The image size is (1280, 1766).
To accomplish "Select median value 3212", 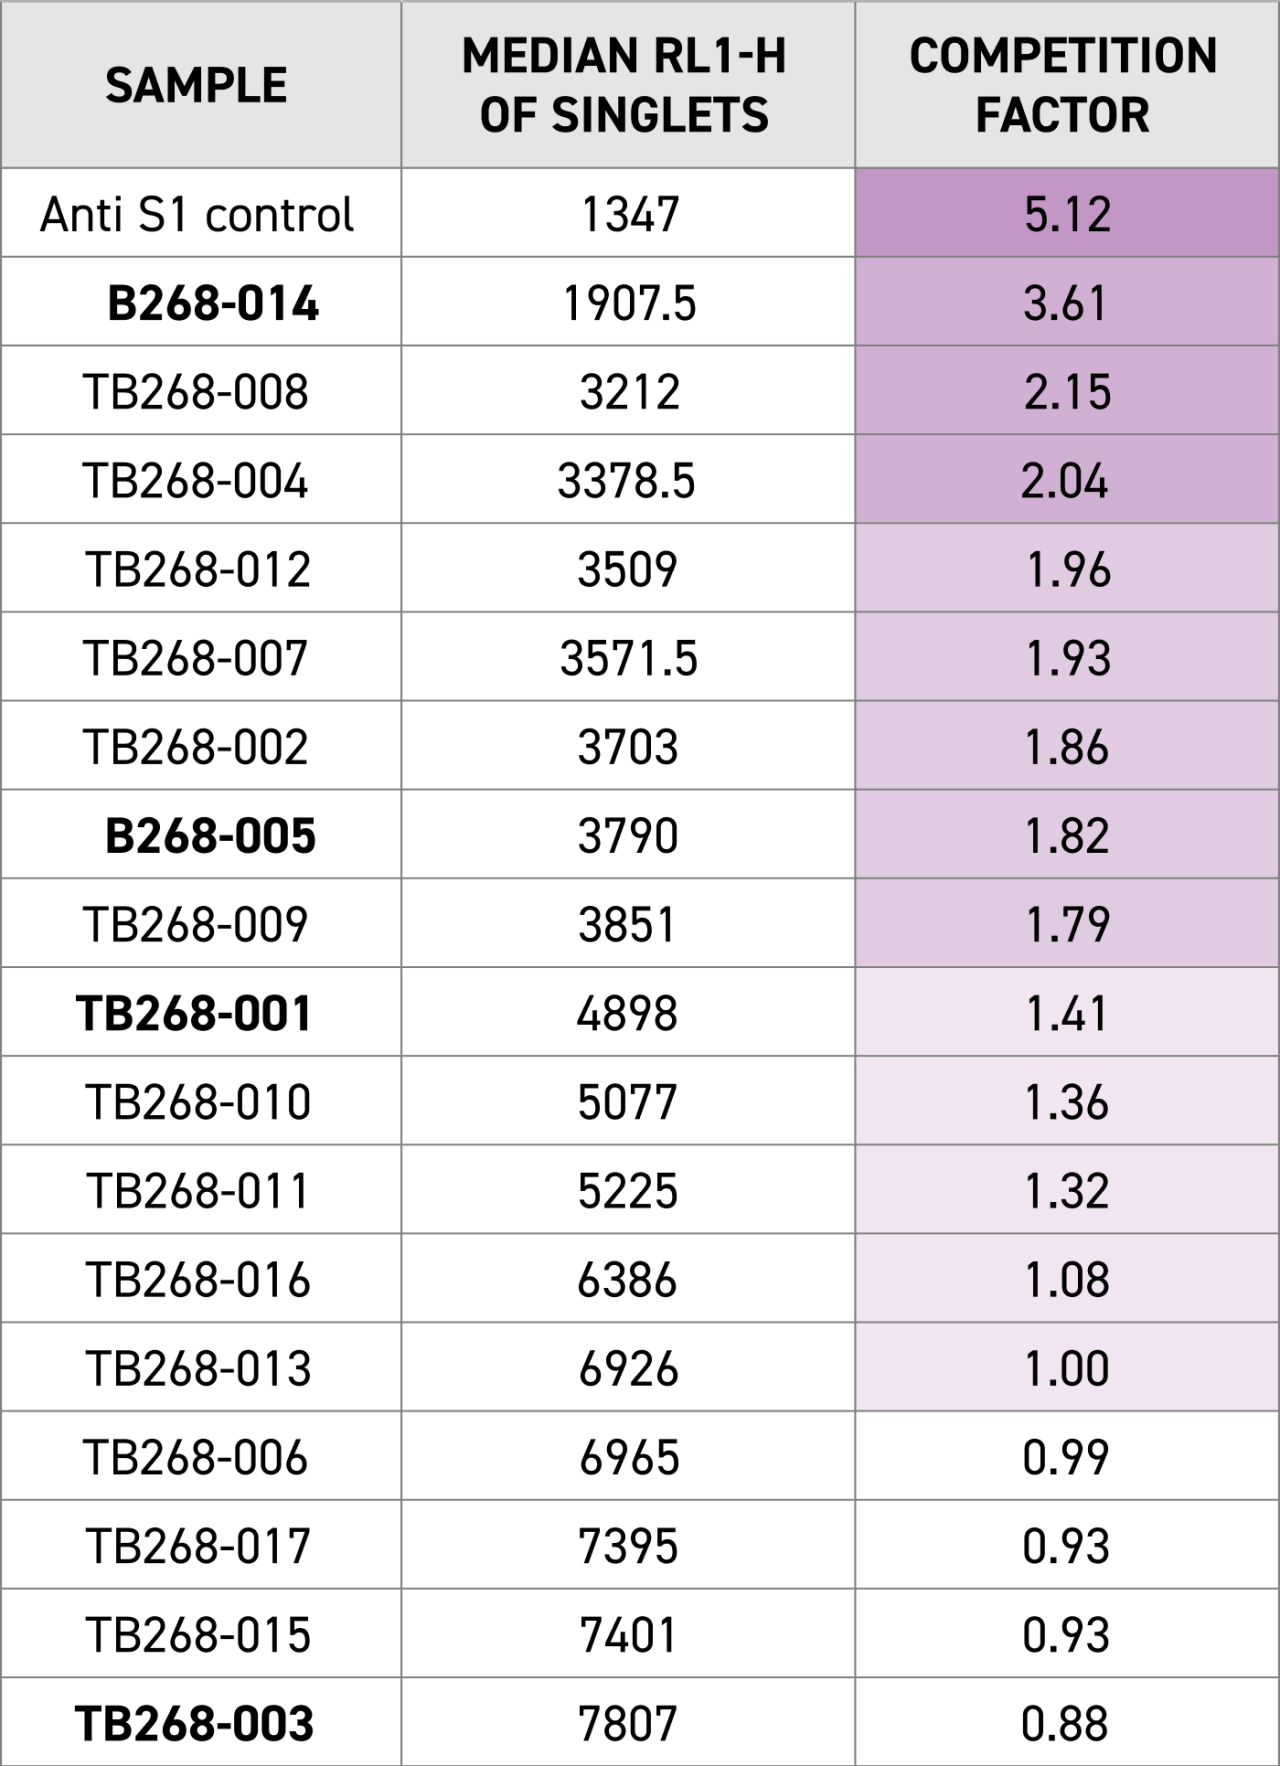I will click(x=629, y=392).
